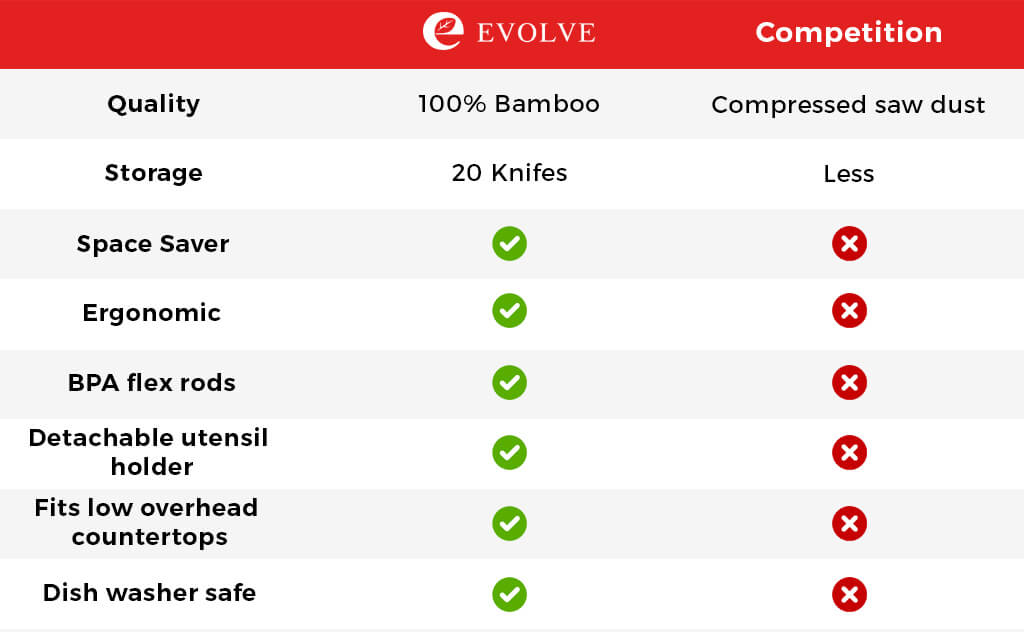Click the red X for BPA flex rods
Screen dimensions: 1024x632
(x=849, y=382)
